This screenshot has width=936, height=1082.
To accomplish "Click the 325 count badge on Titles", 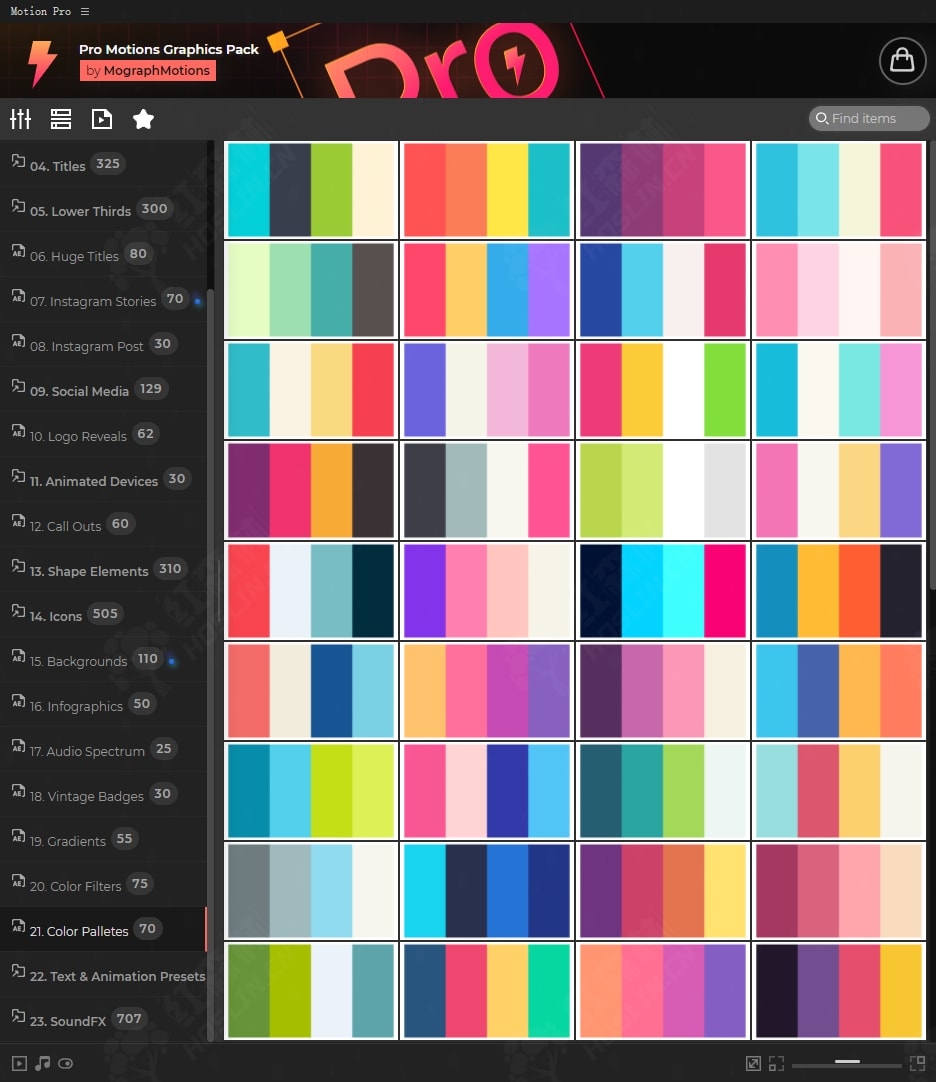I will 108,164.
